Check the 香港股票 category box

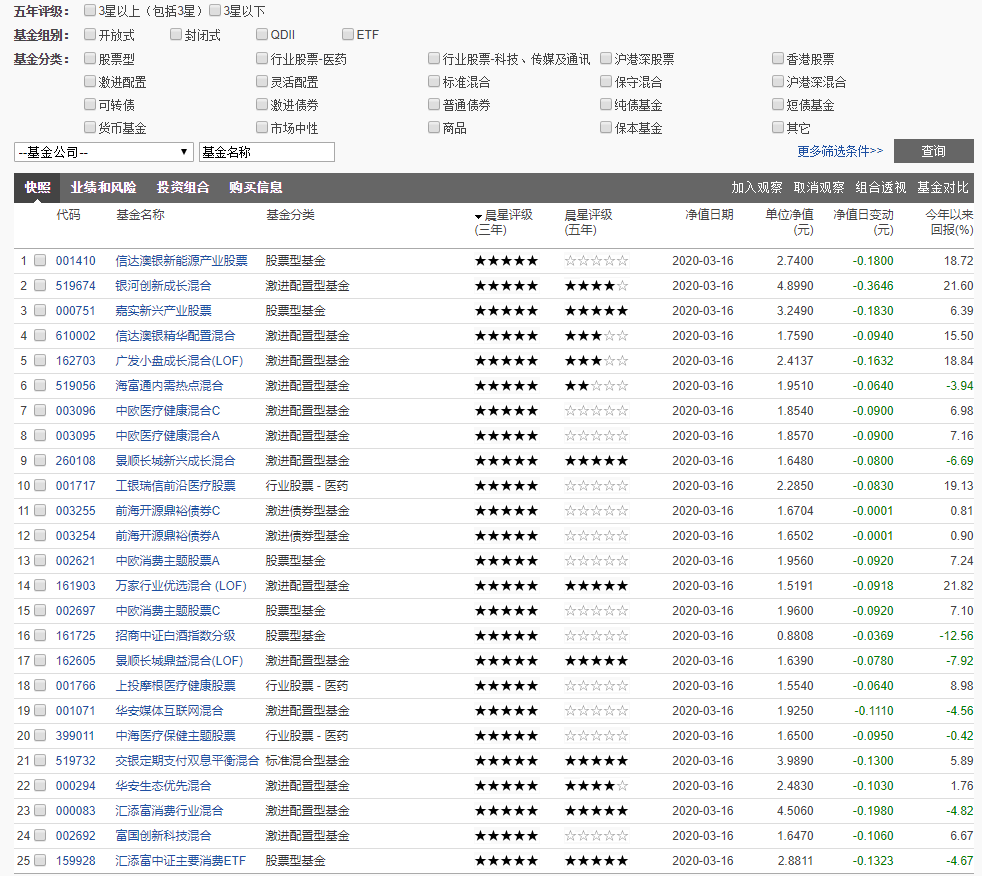778,59
